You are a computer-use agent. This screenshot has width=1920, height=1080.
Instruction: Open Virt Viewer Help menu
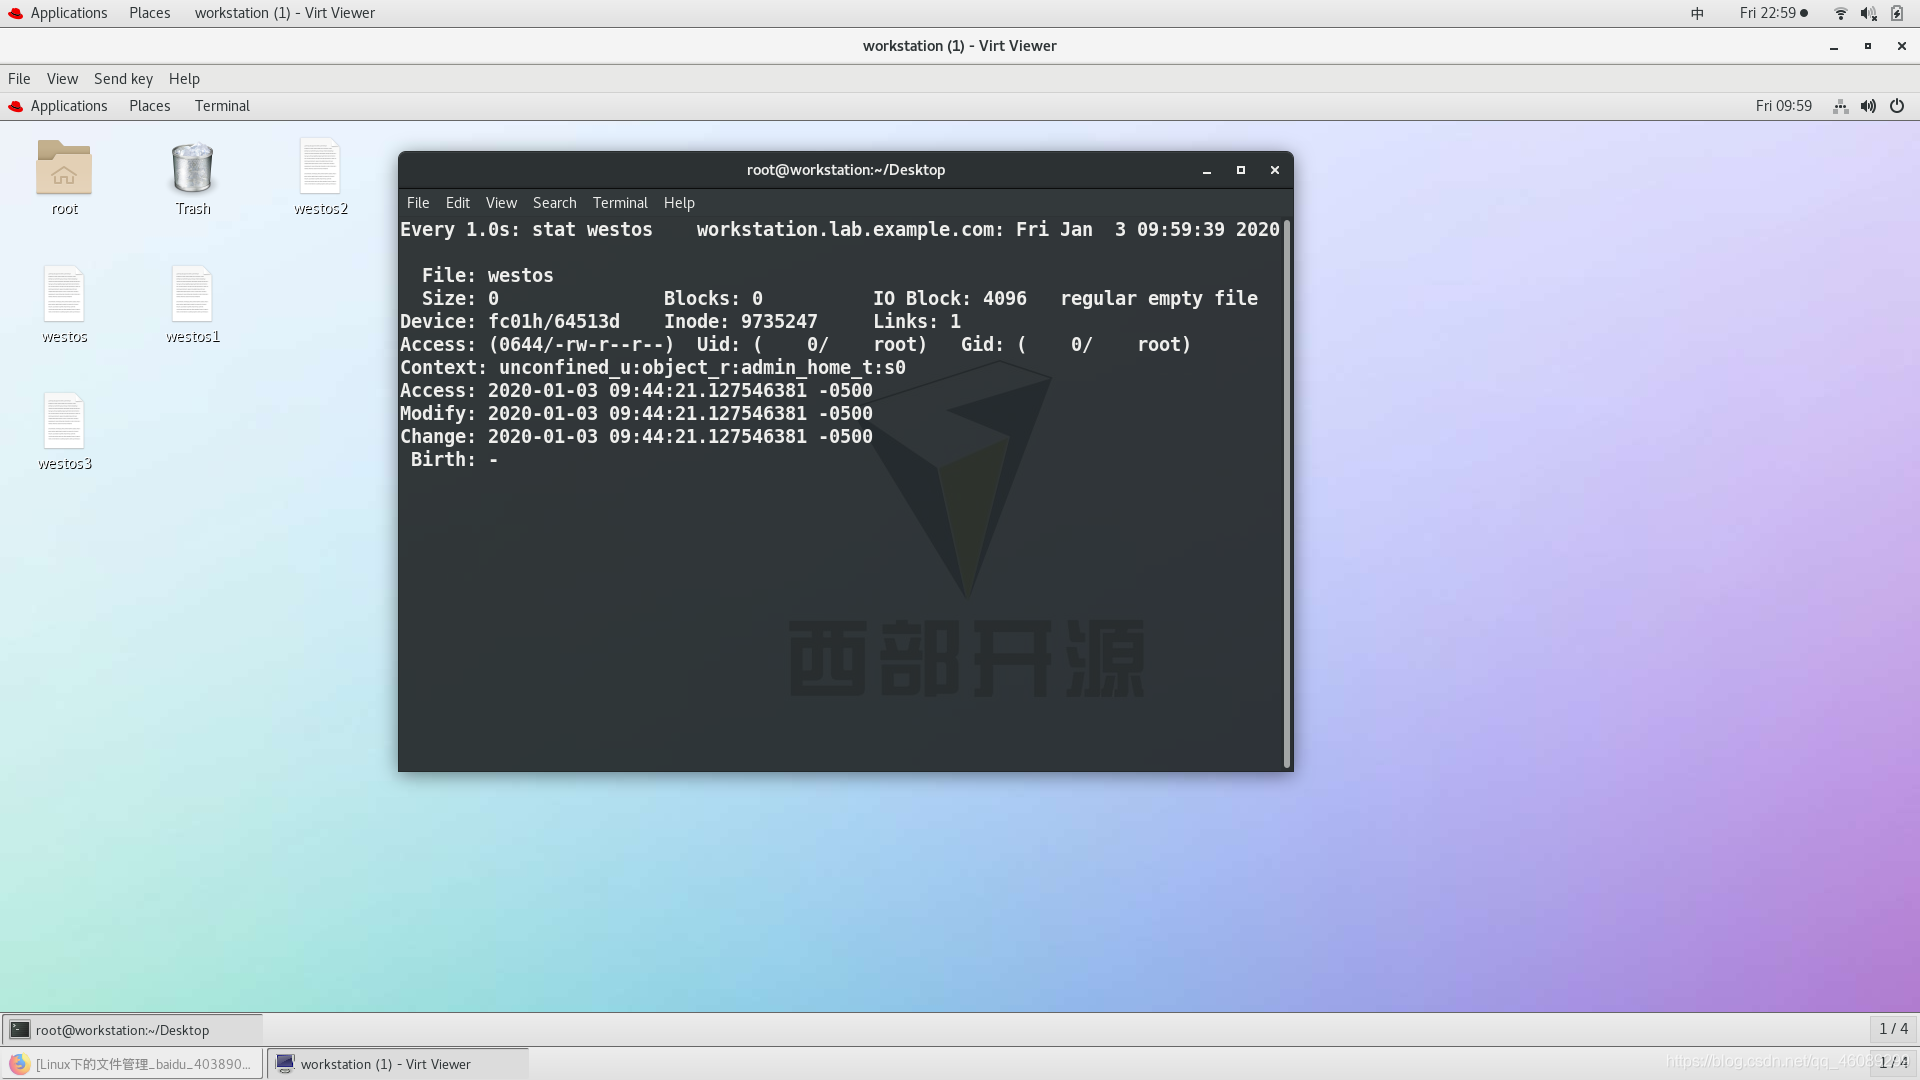[184, 79]
